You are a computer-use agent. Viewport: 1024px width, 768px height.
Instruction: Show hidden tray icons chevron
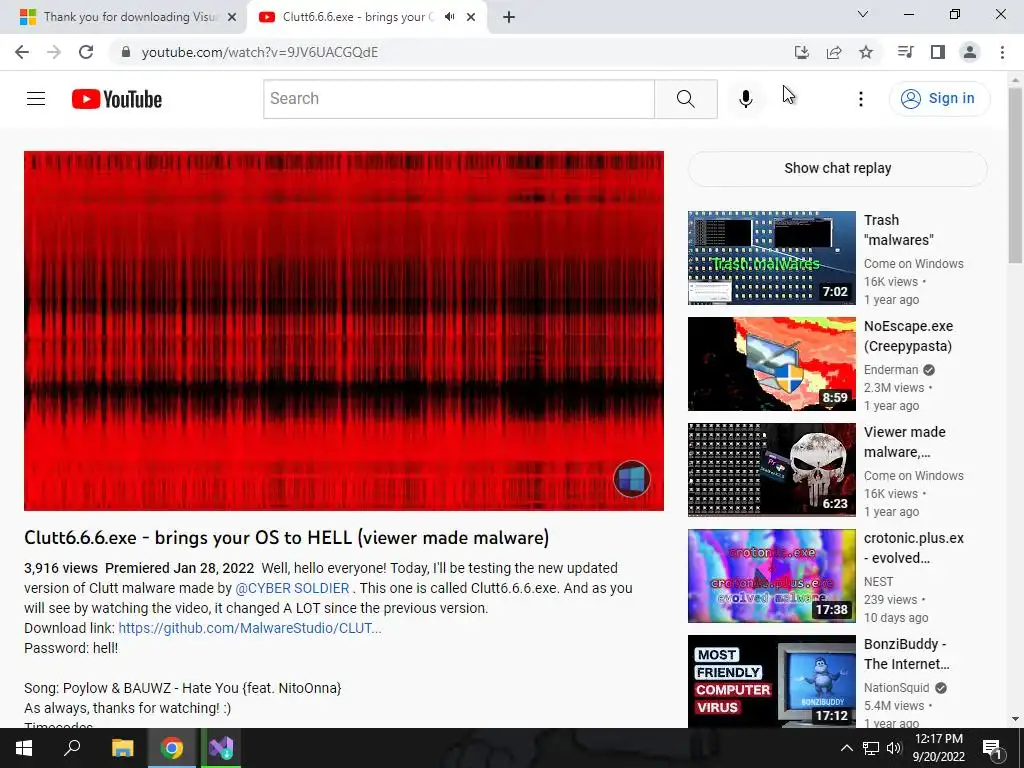[x=846, y=748]
